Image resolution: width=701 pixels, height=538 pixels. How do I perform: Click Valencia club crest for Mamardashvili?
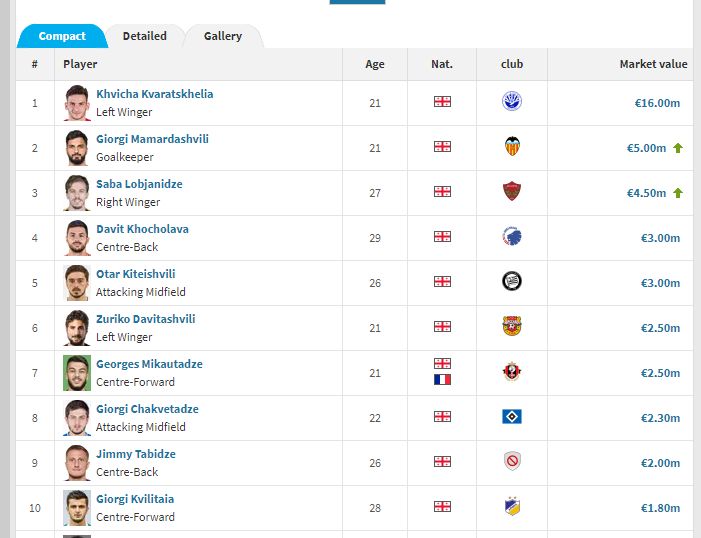click(512, 147)
